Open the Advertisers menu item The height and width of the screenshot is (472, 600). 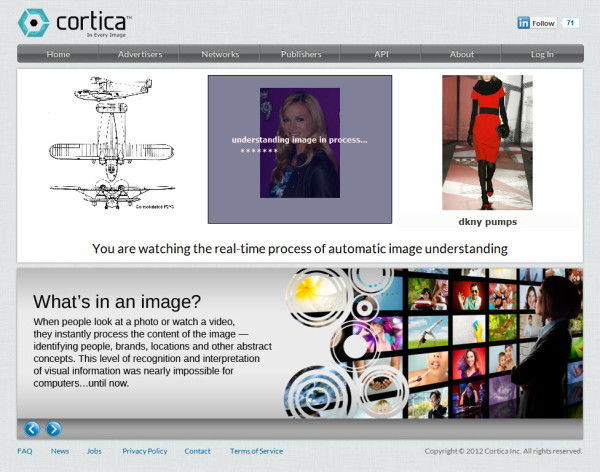coord(140,54)
